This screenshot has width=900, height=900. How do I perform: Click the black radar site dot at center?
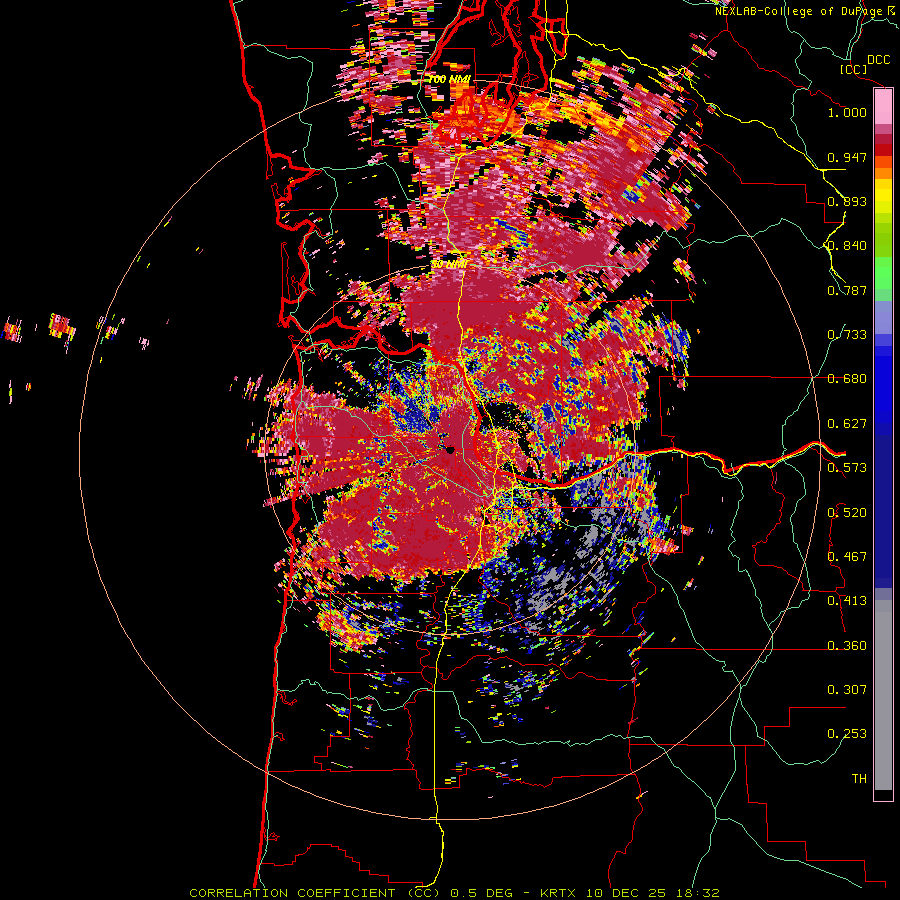(450, 450)
